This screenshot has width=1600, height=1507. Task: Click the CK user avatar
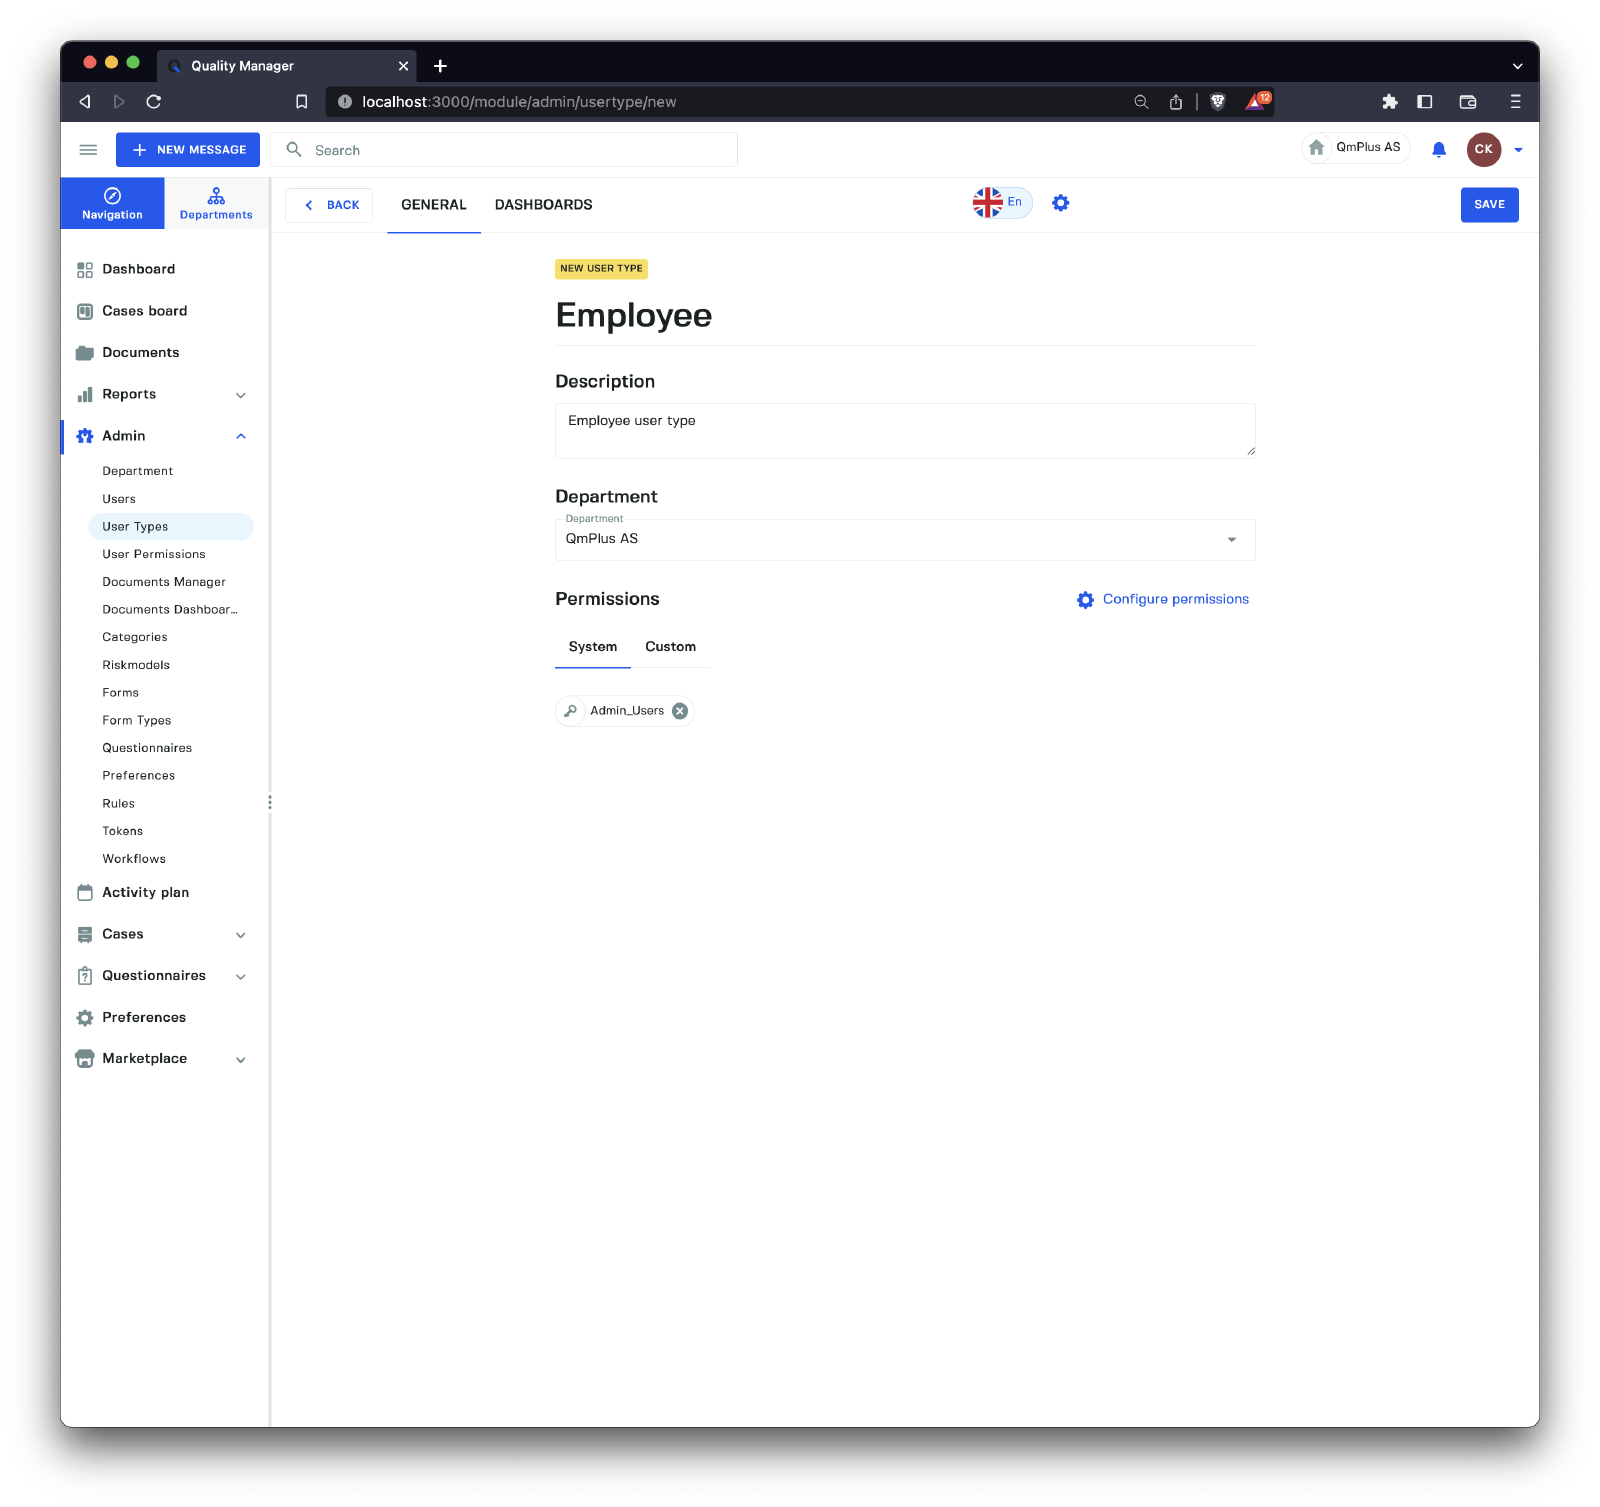(x=1483, y=150)
